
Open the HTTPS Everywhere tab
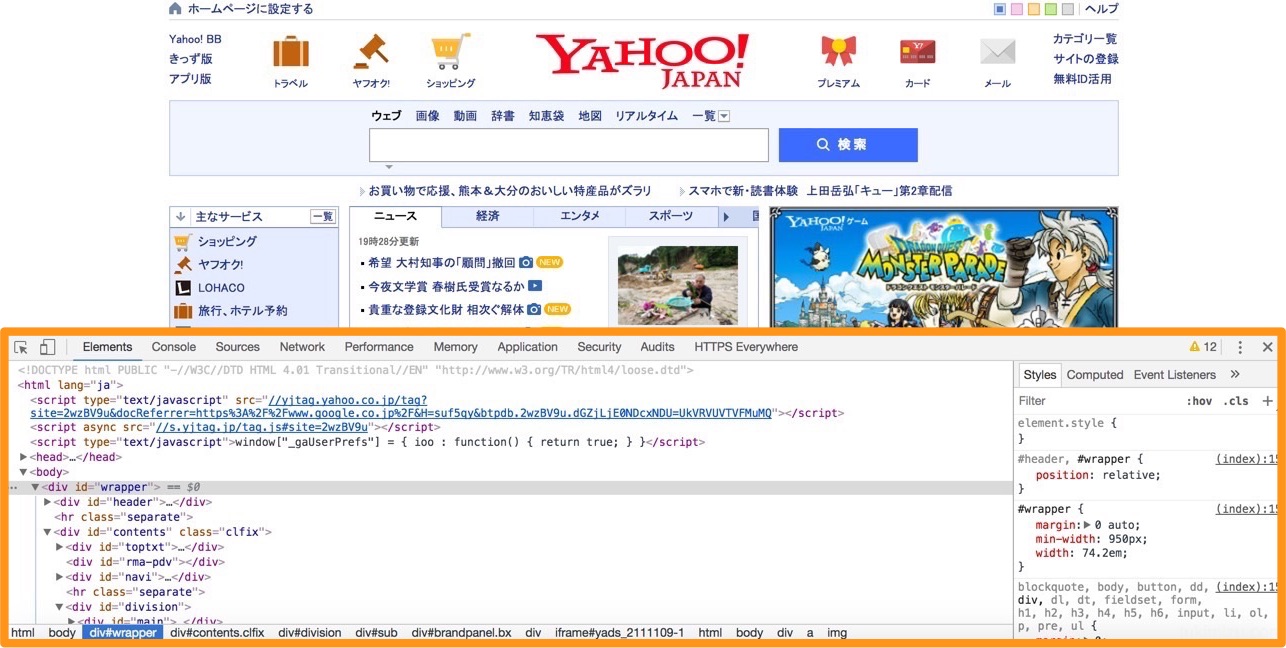tap(746, 347)
